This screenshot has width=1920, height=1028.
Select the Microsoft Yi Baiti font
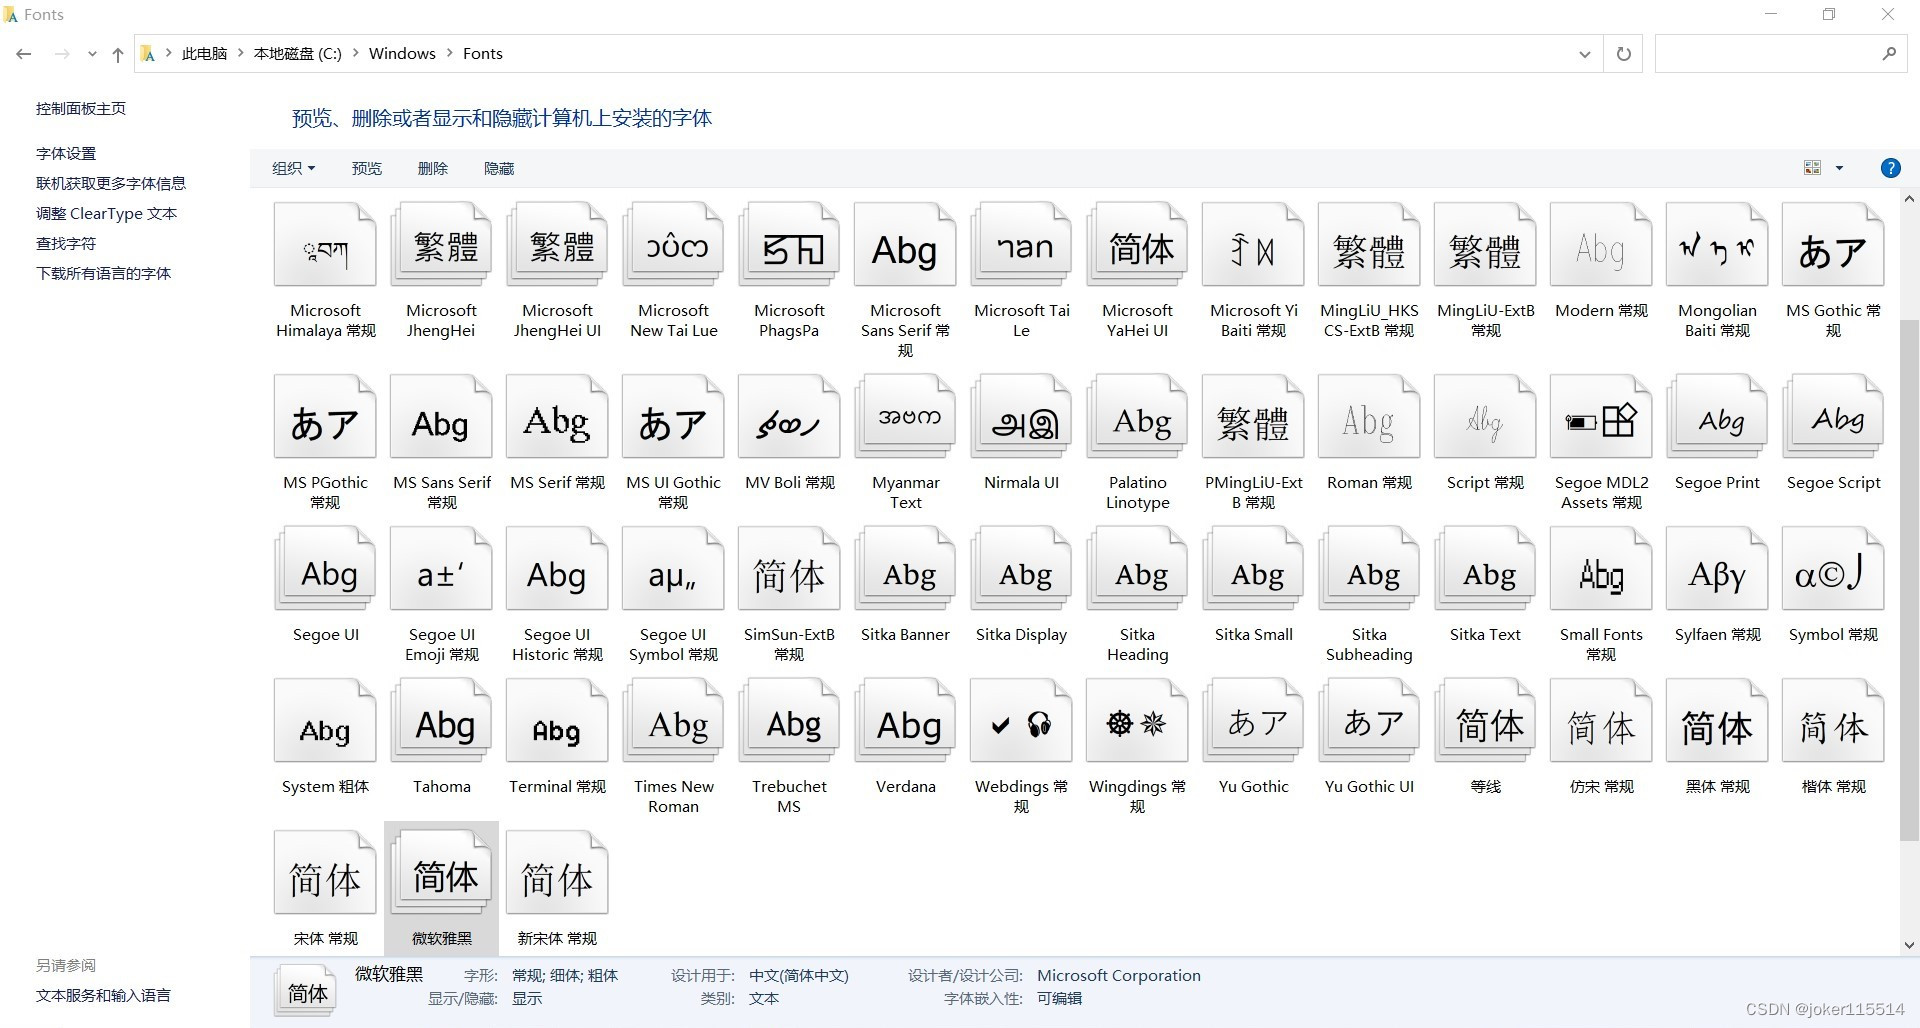click(1253, 246)
